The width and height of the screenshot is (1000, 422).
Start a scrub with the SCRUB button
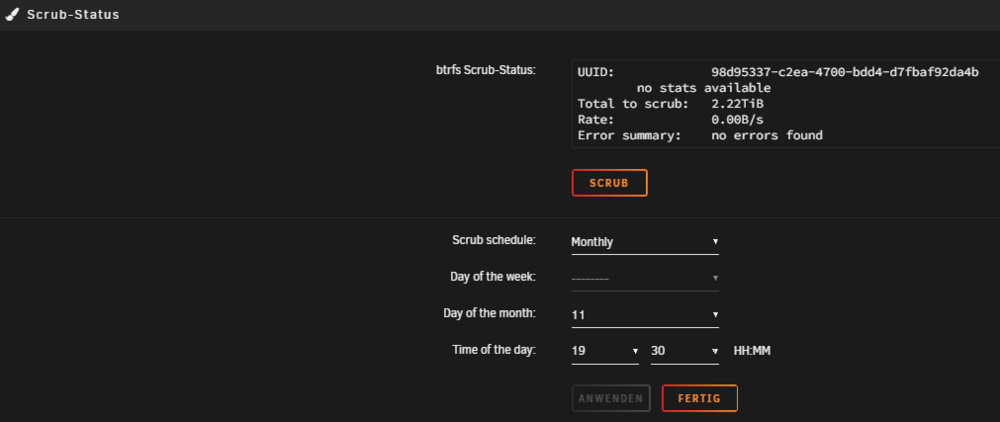(x=609, y=183)
